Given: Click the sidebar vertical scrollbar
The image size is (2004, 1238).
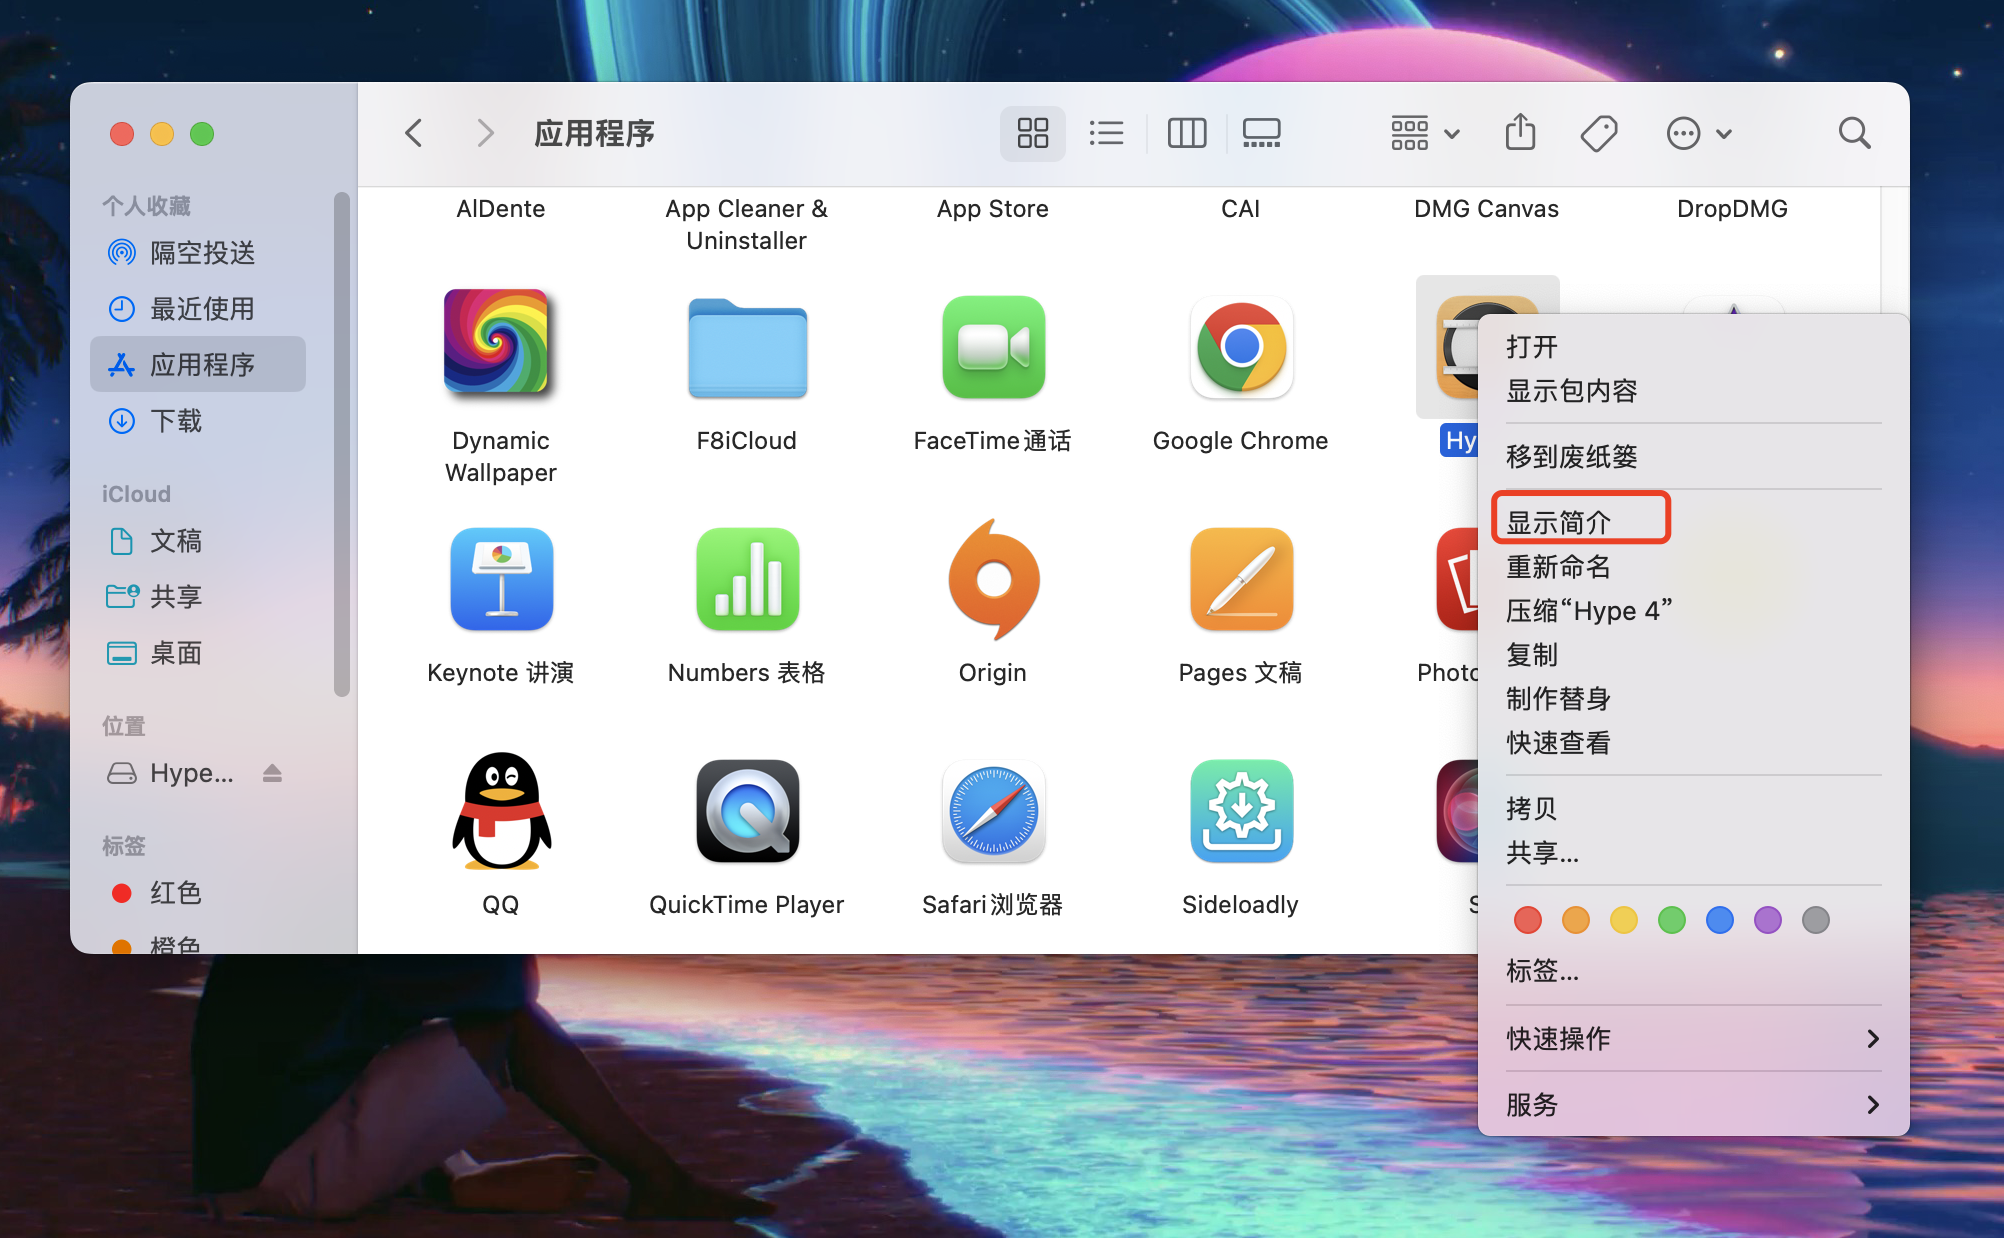Looking at the screenshot, I should [x=342, y=444].
